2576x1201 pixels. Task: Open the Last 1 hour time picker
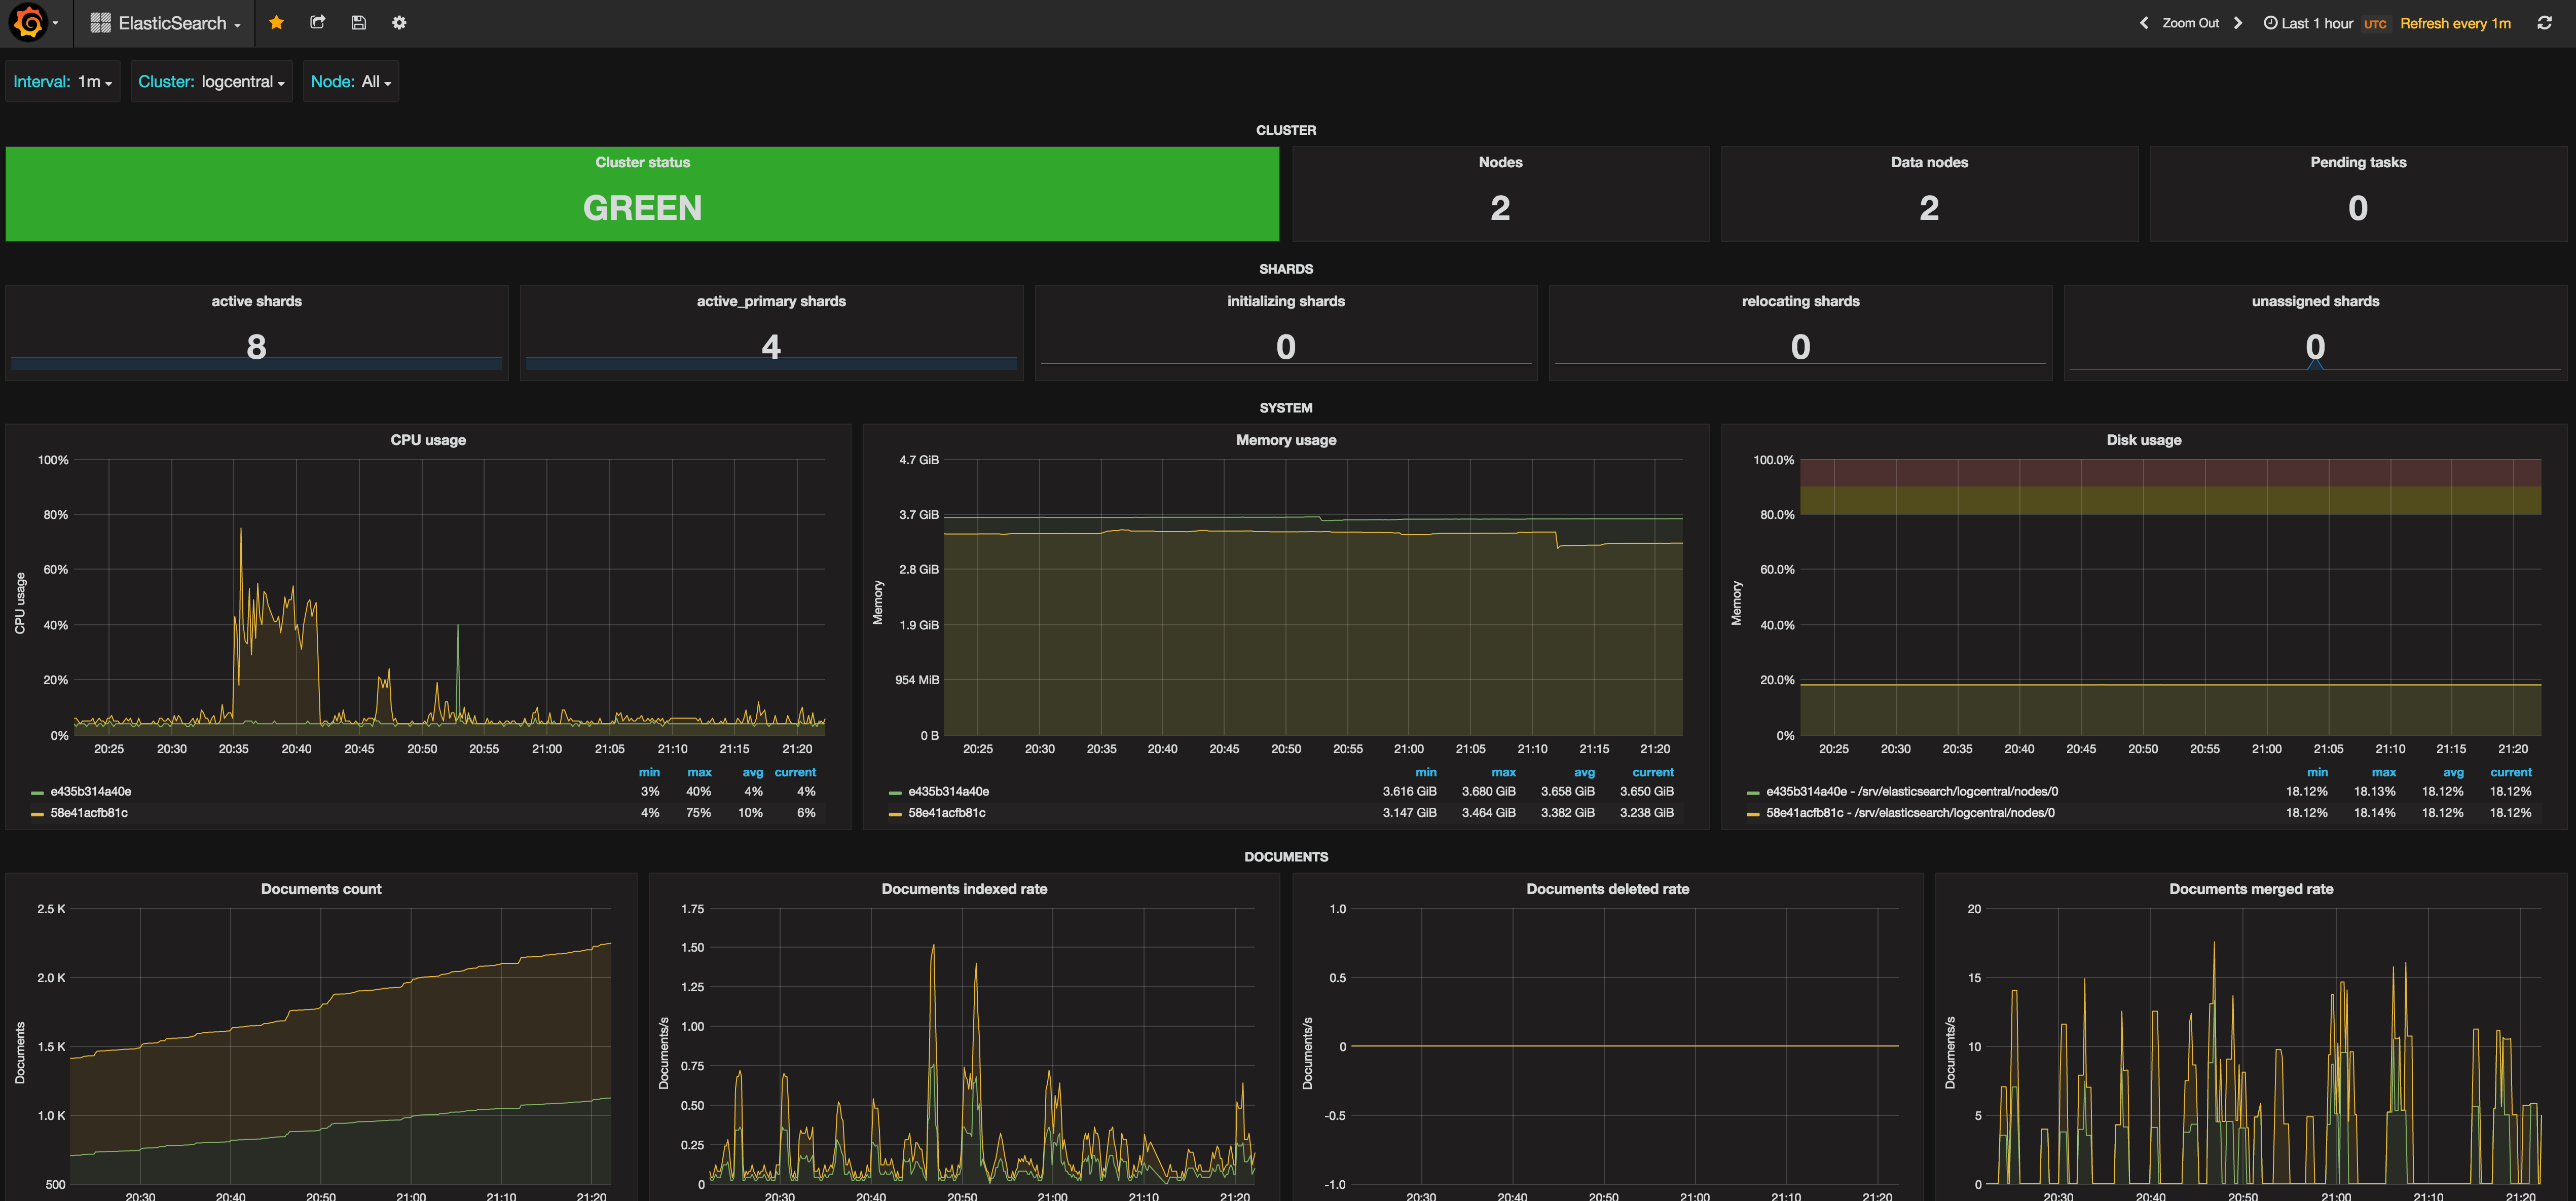(x=2316, y=23)
